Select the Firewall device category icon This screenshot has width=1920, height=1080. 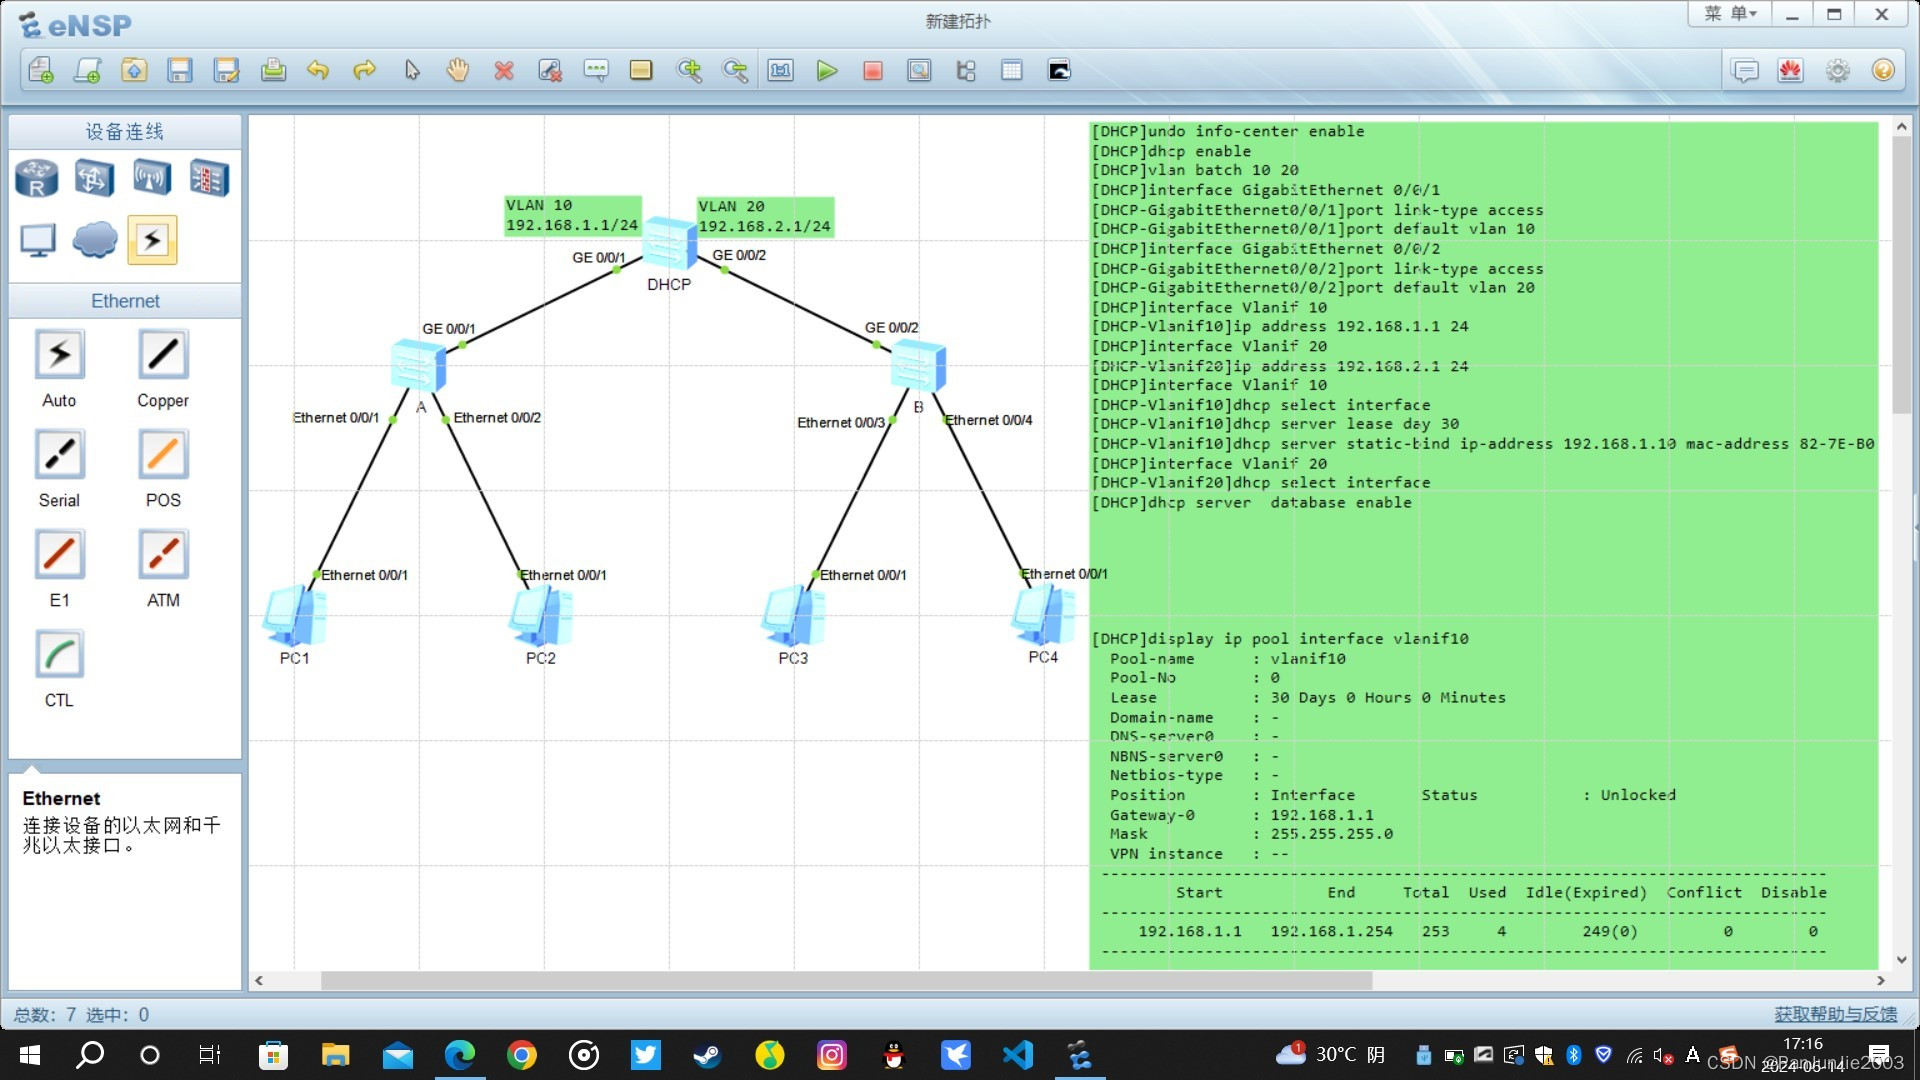coord(209,179)
